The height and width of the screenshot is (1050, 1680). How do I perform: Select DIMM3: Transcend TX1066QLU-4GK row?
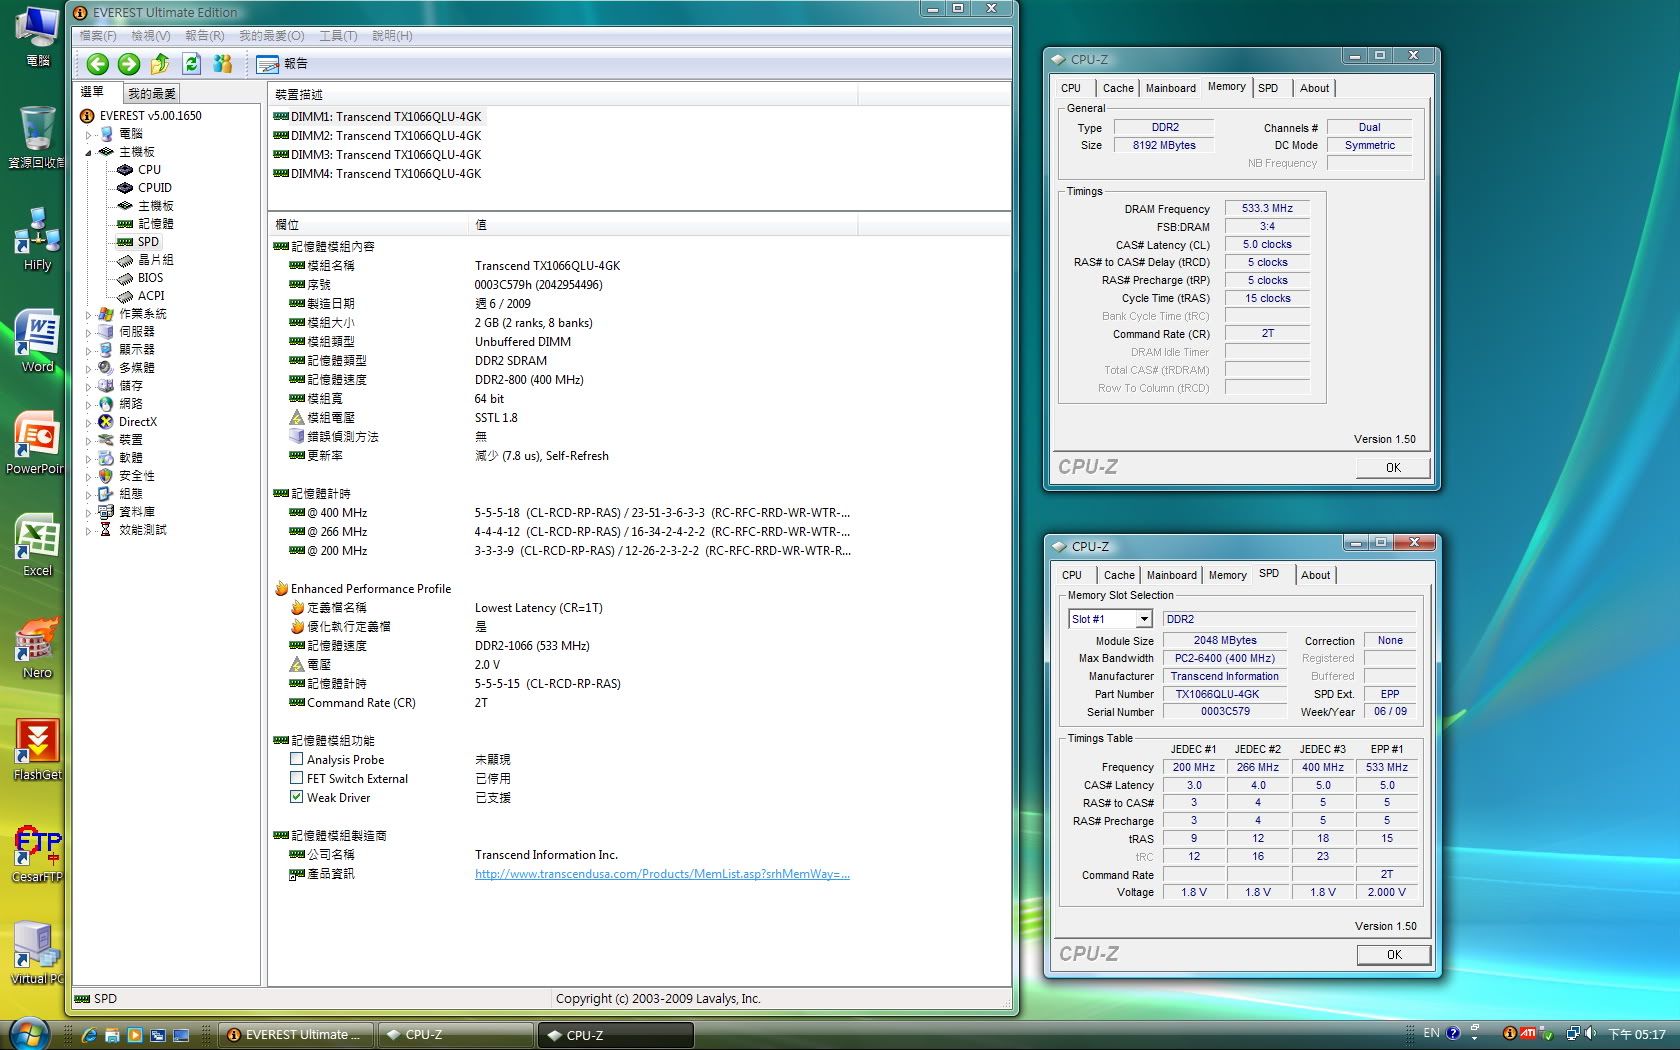pyautogui.click(x=378, y=155)
